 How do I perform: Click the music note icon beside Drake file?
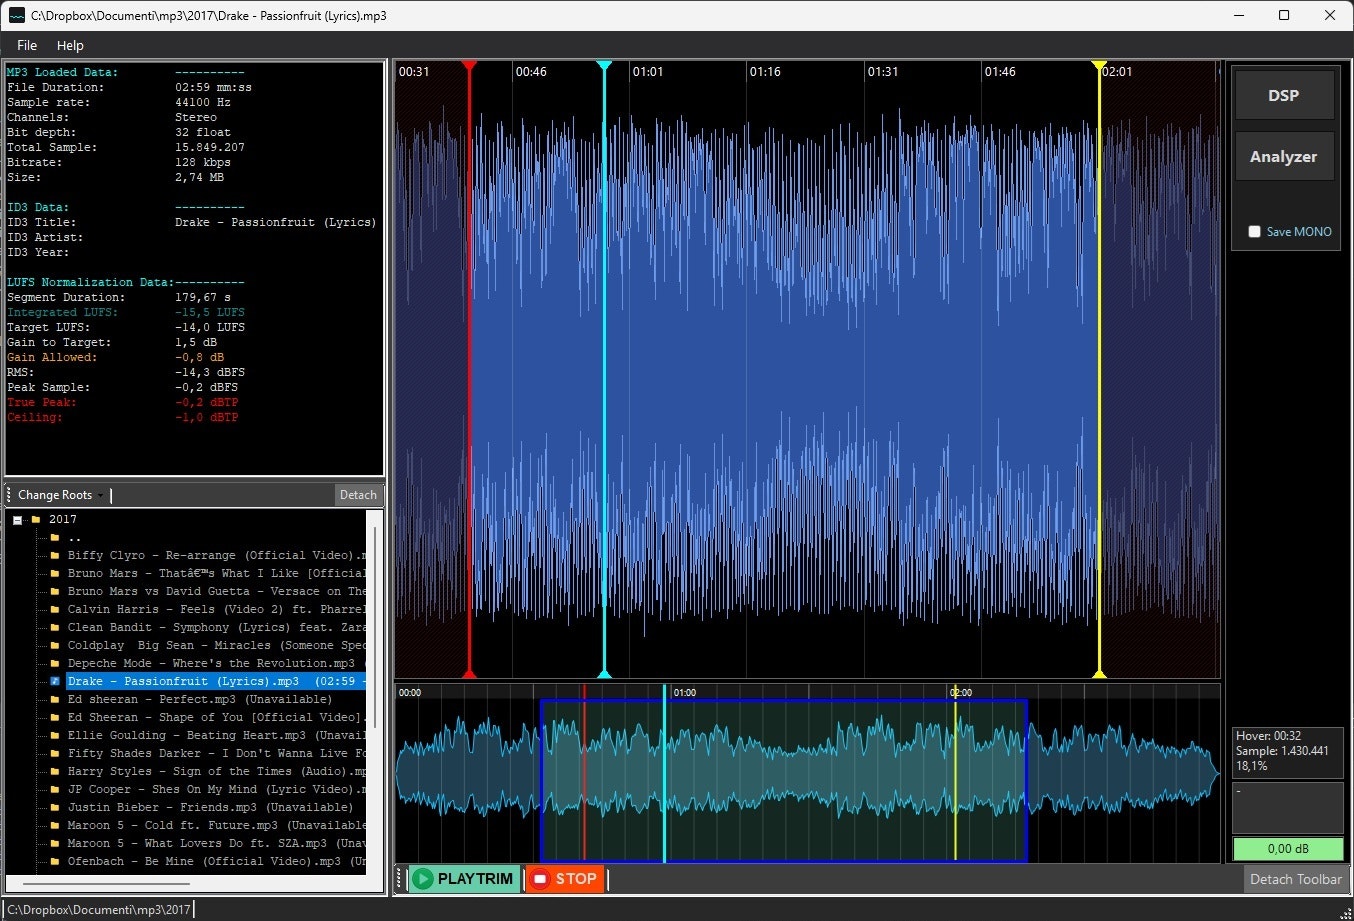pyautogui.click(x=55, y=681)
